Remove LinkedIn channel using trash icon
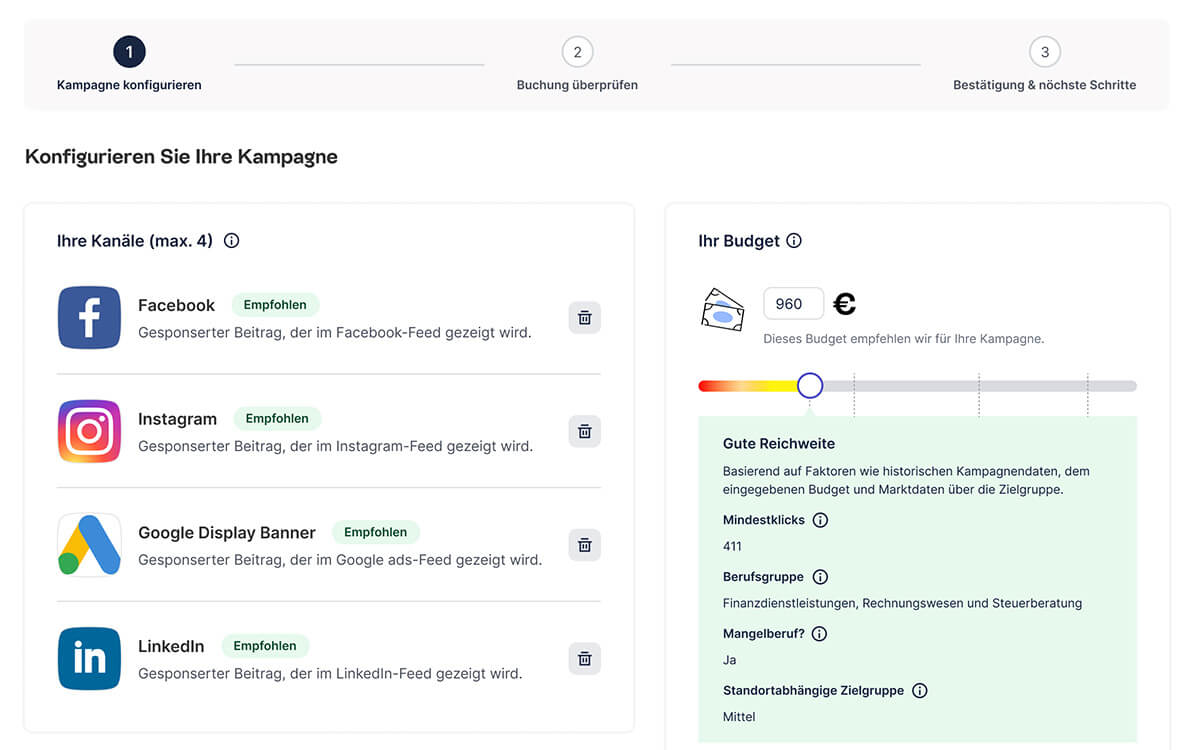Screen dimensions: 1200x750 click(x=585, y=659)
